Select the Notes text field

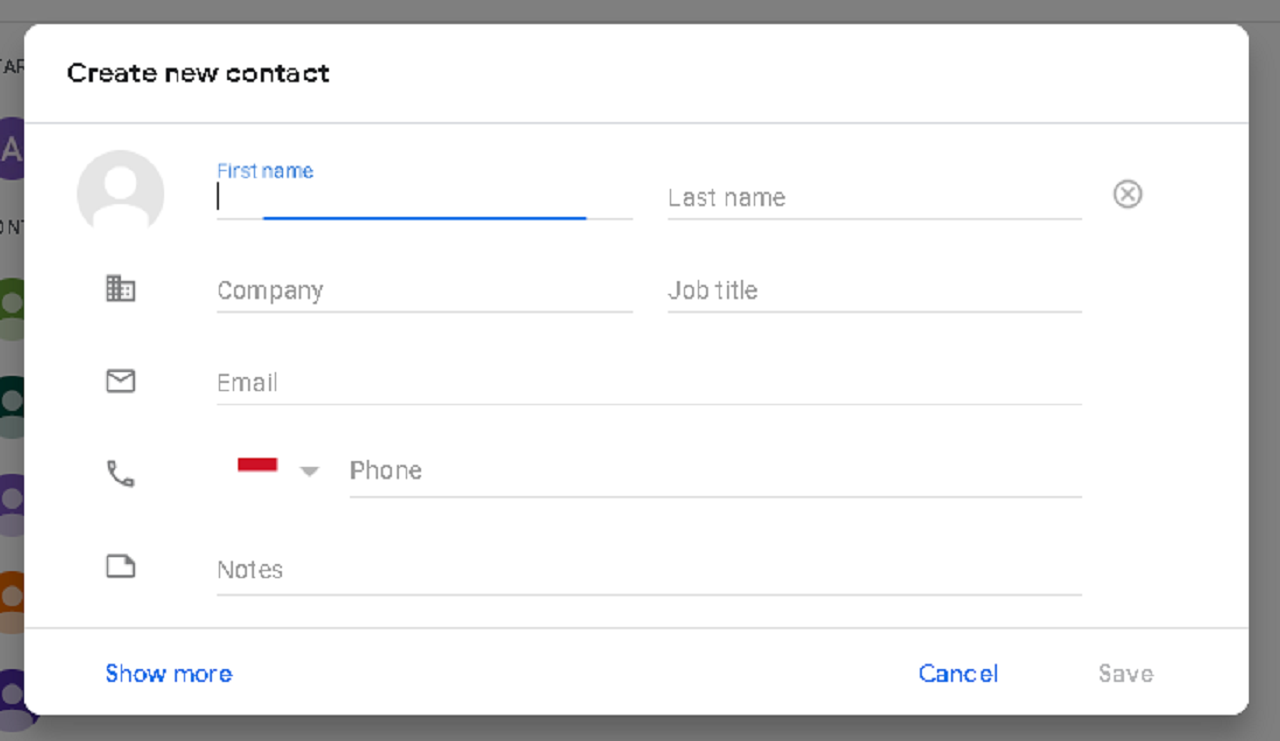tap(648, 570)
